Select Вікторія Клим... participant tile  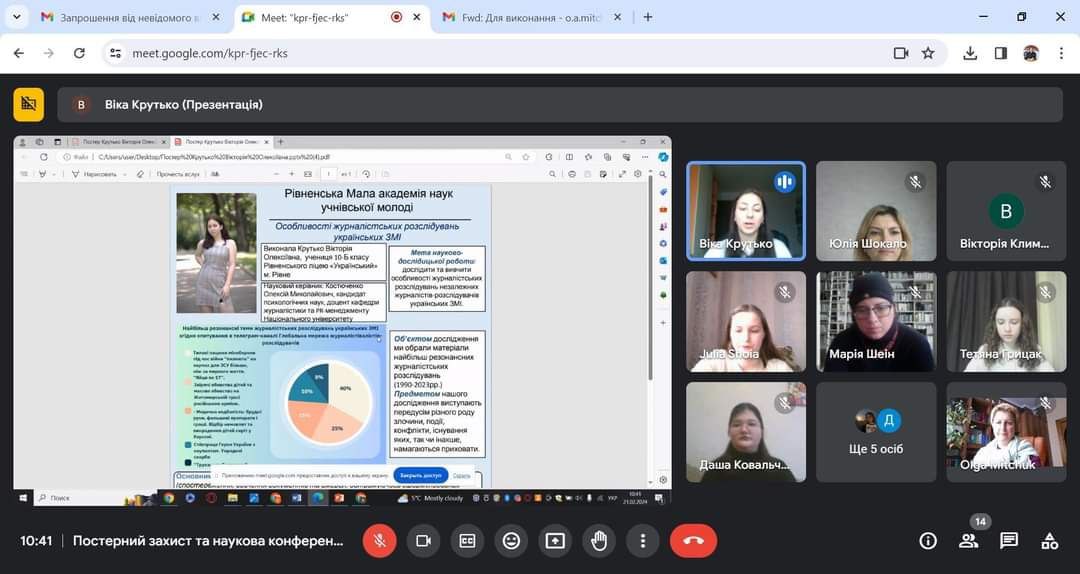click(x=1006, y=211)
